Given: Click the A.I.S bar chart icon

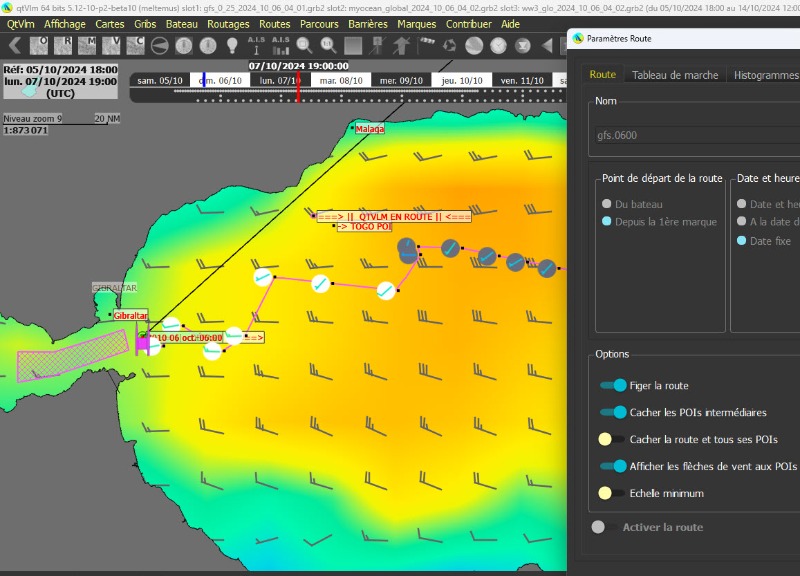Looking at the screenshot, I should click(x=280, y=46).
